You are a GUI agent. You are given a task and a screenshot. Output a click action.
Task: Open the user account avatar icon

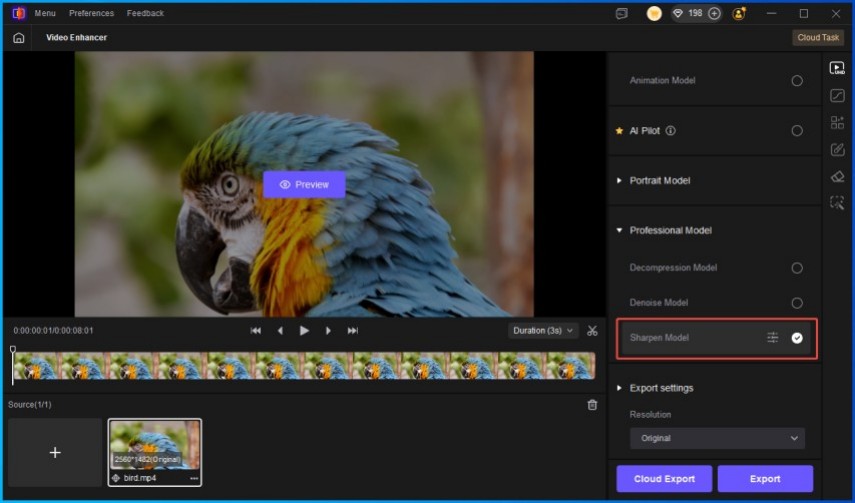(x=739, y=14)
